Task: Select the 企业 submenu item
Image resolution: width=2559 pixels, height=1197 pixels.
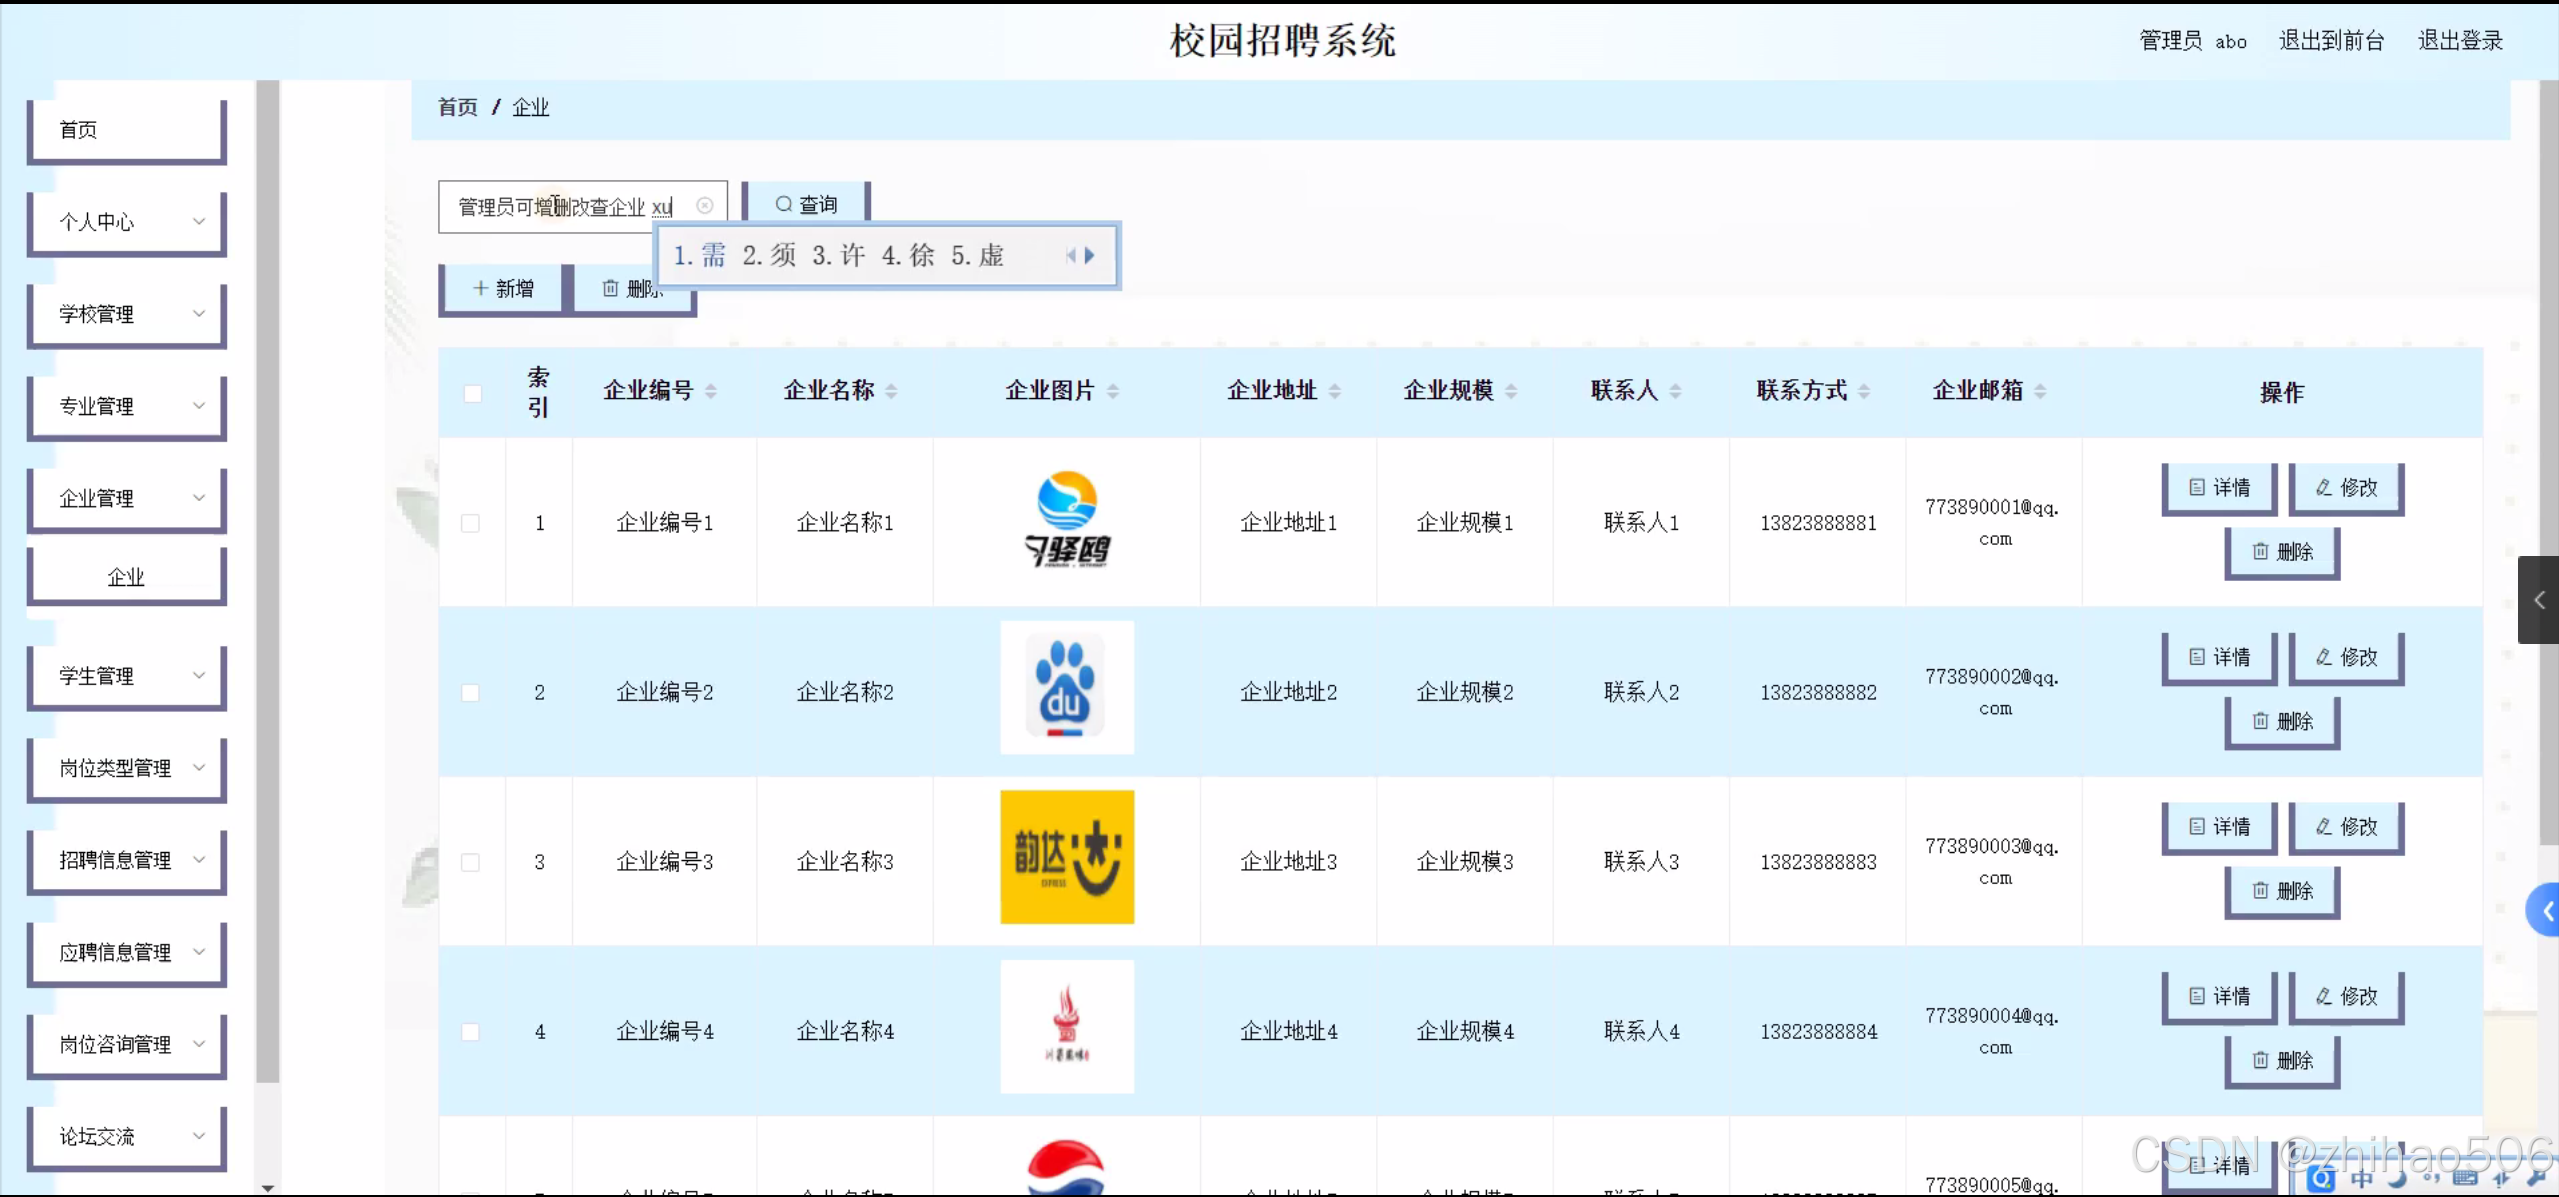Action: point(127,578)
